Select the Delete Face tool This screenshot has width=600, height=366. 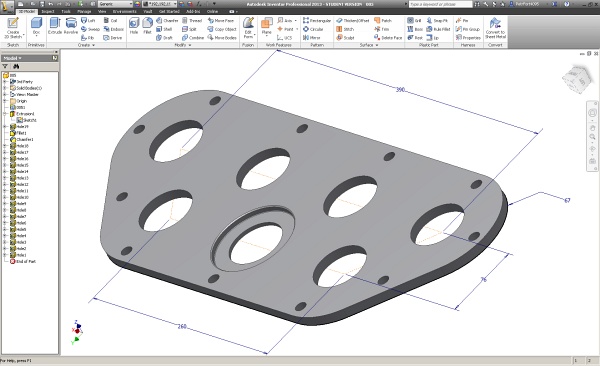[x=388, y=38]
